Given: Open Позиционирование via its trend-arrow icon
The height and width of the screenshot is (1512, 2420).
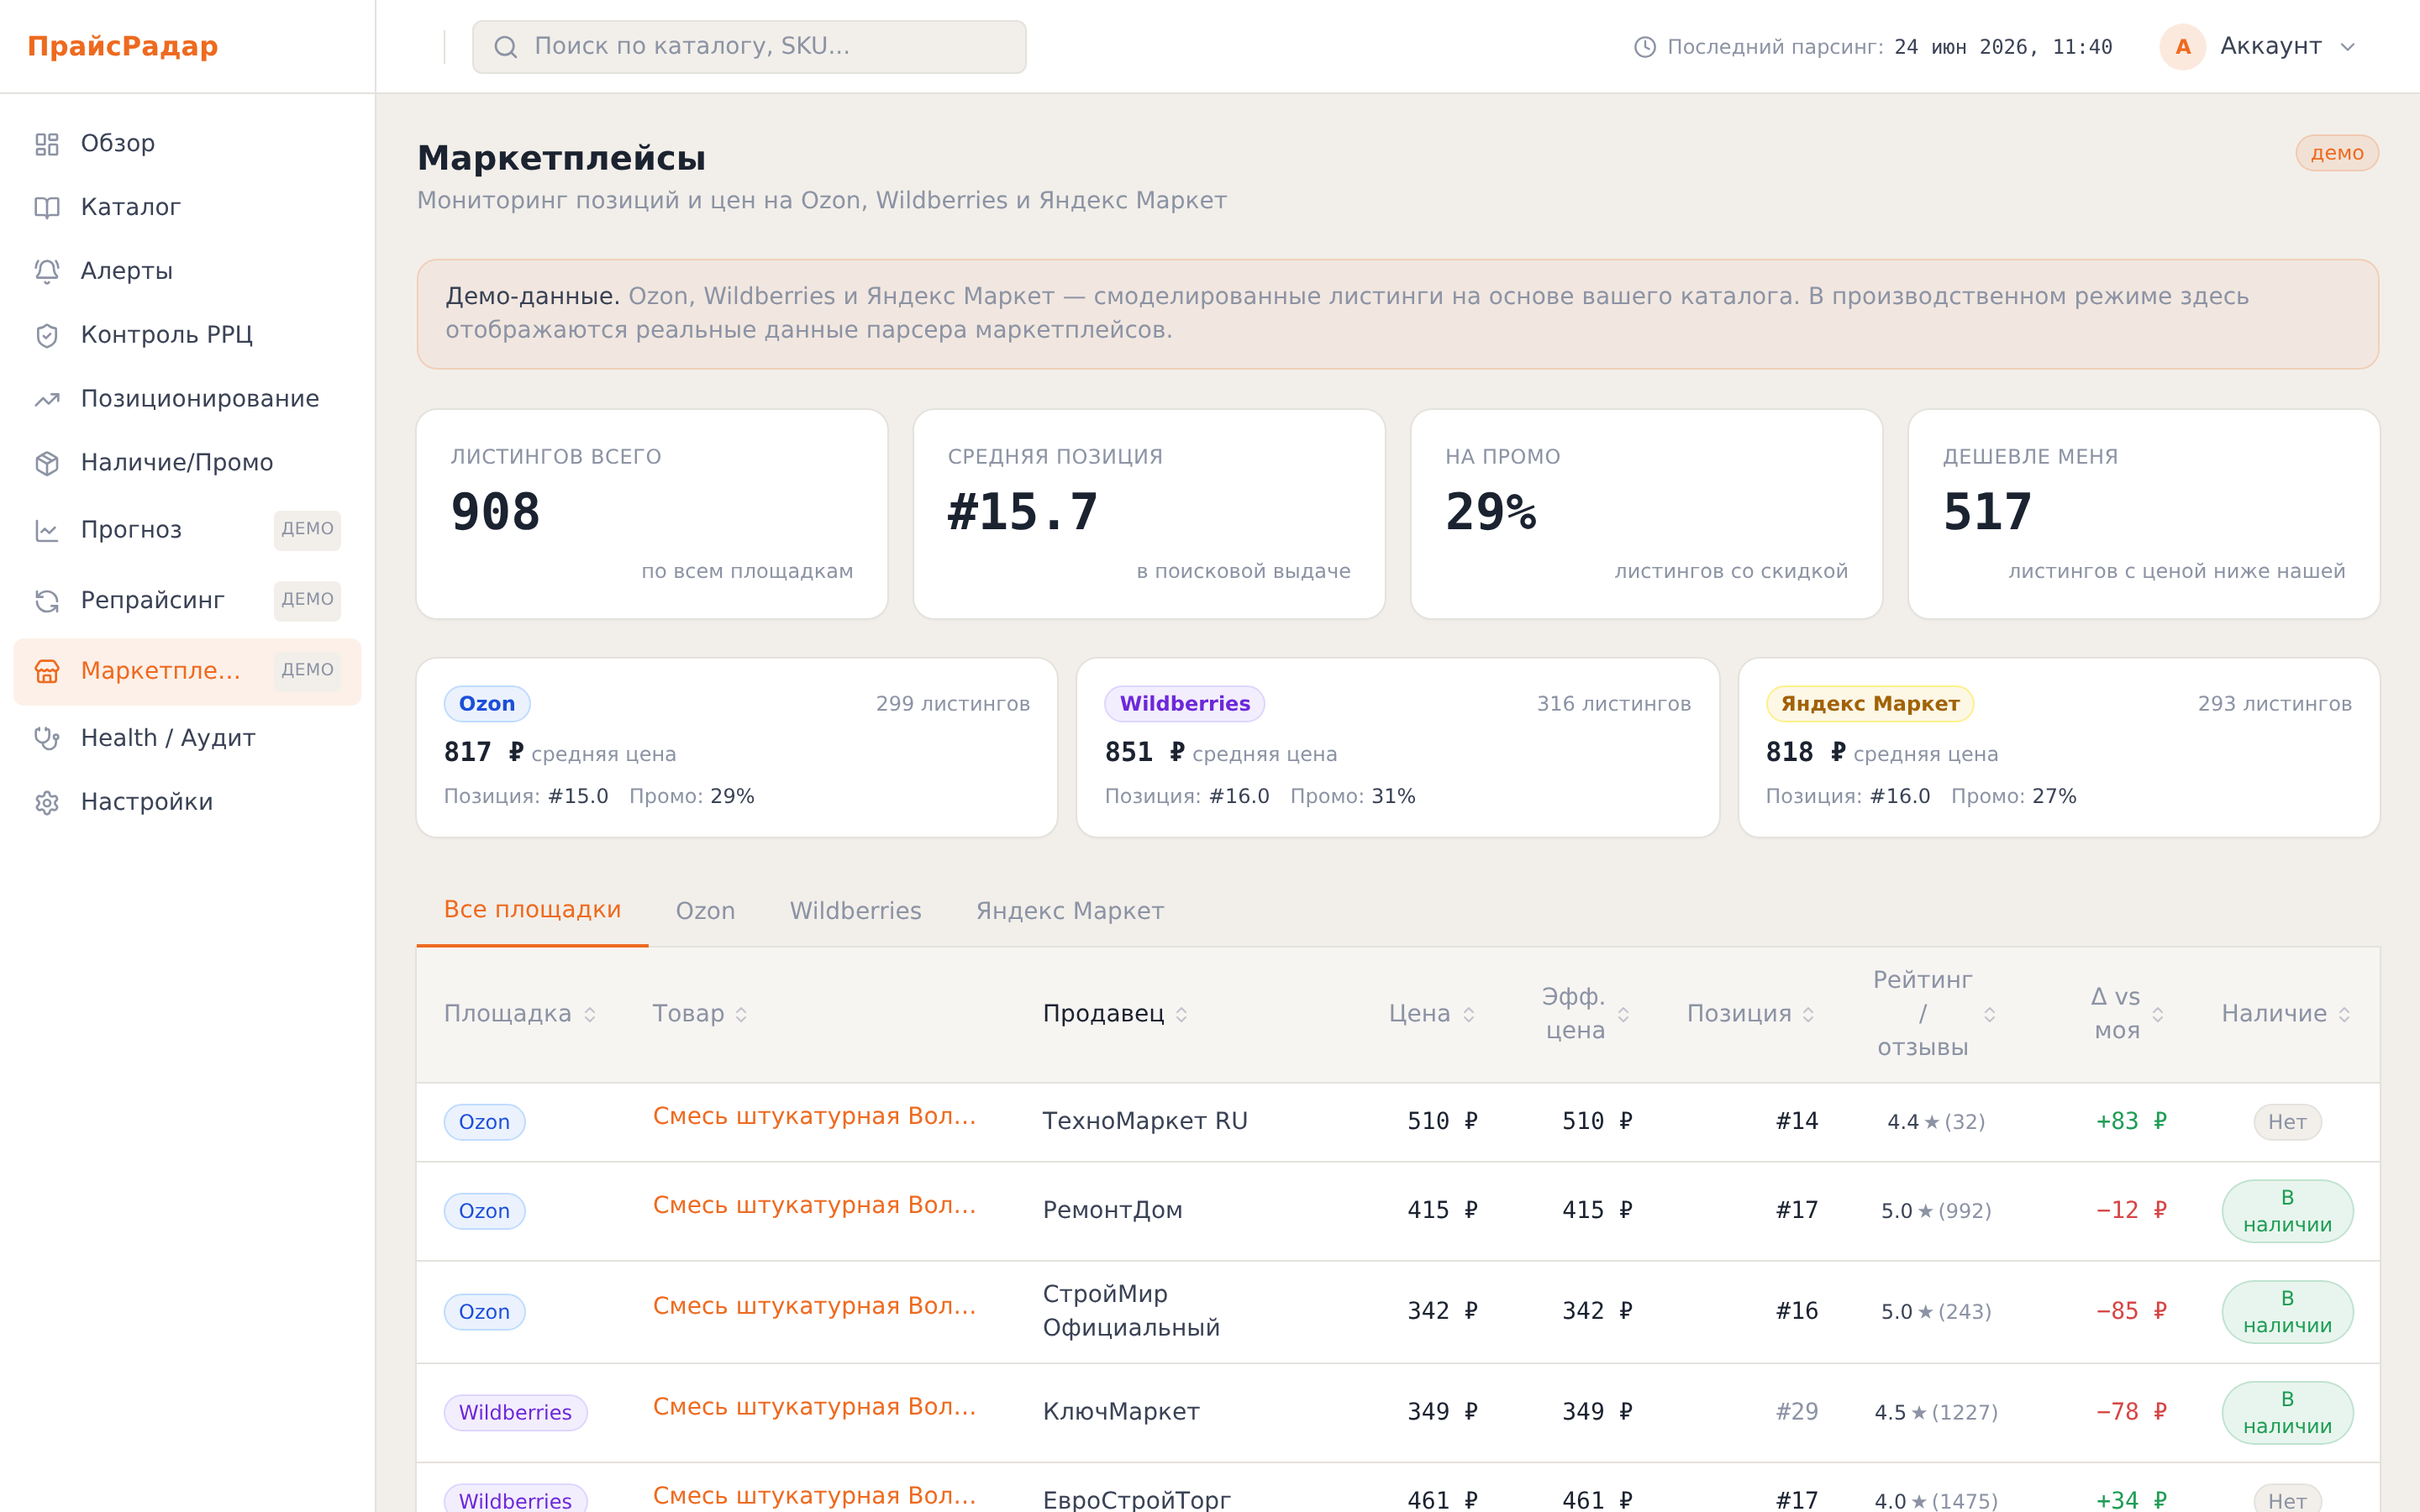Looking at the screenshot, I should point(47,399).
